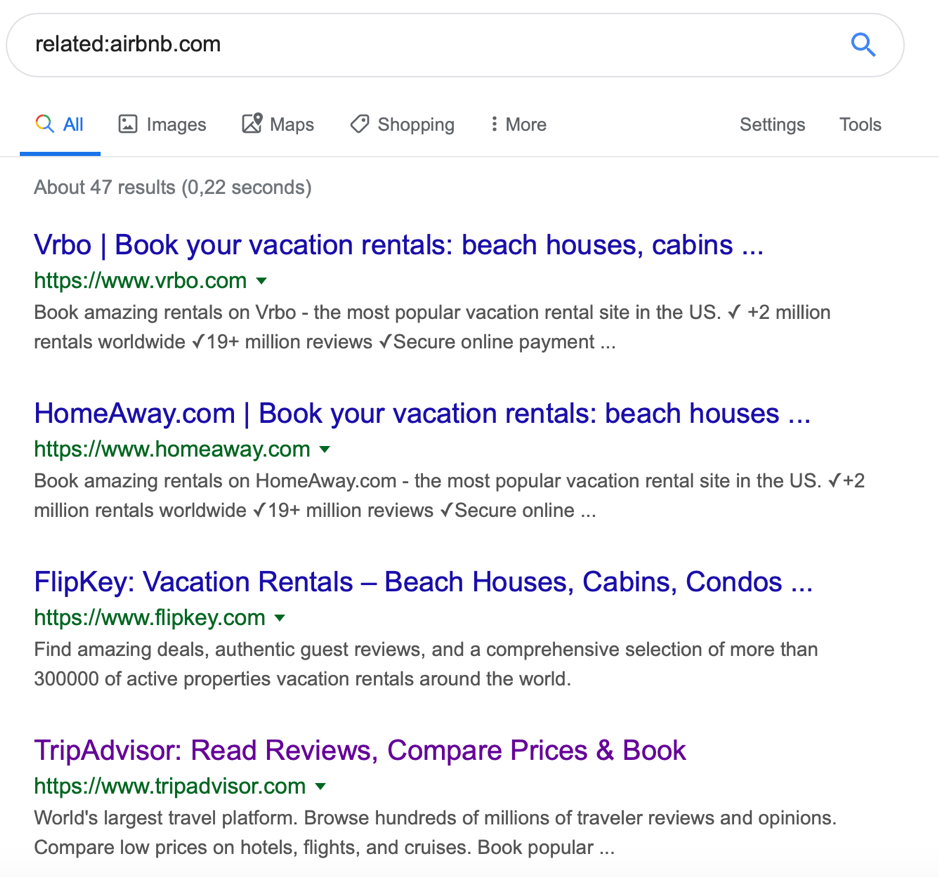Viewport: 939px width, 877px height.
Task: Click the Maps tab pin icon
Action: click(252, 123)
